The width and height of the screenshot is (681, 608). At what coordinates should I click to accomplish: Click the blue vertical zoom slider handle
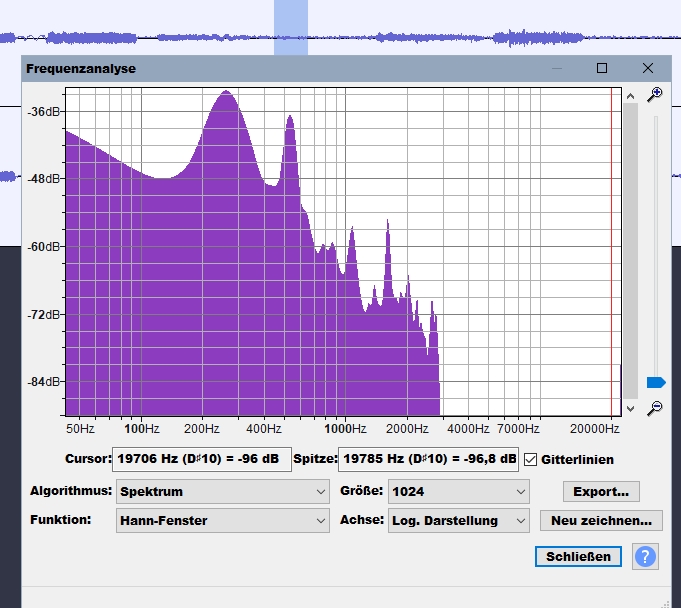click(x=656, y=382)
